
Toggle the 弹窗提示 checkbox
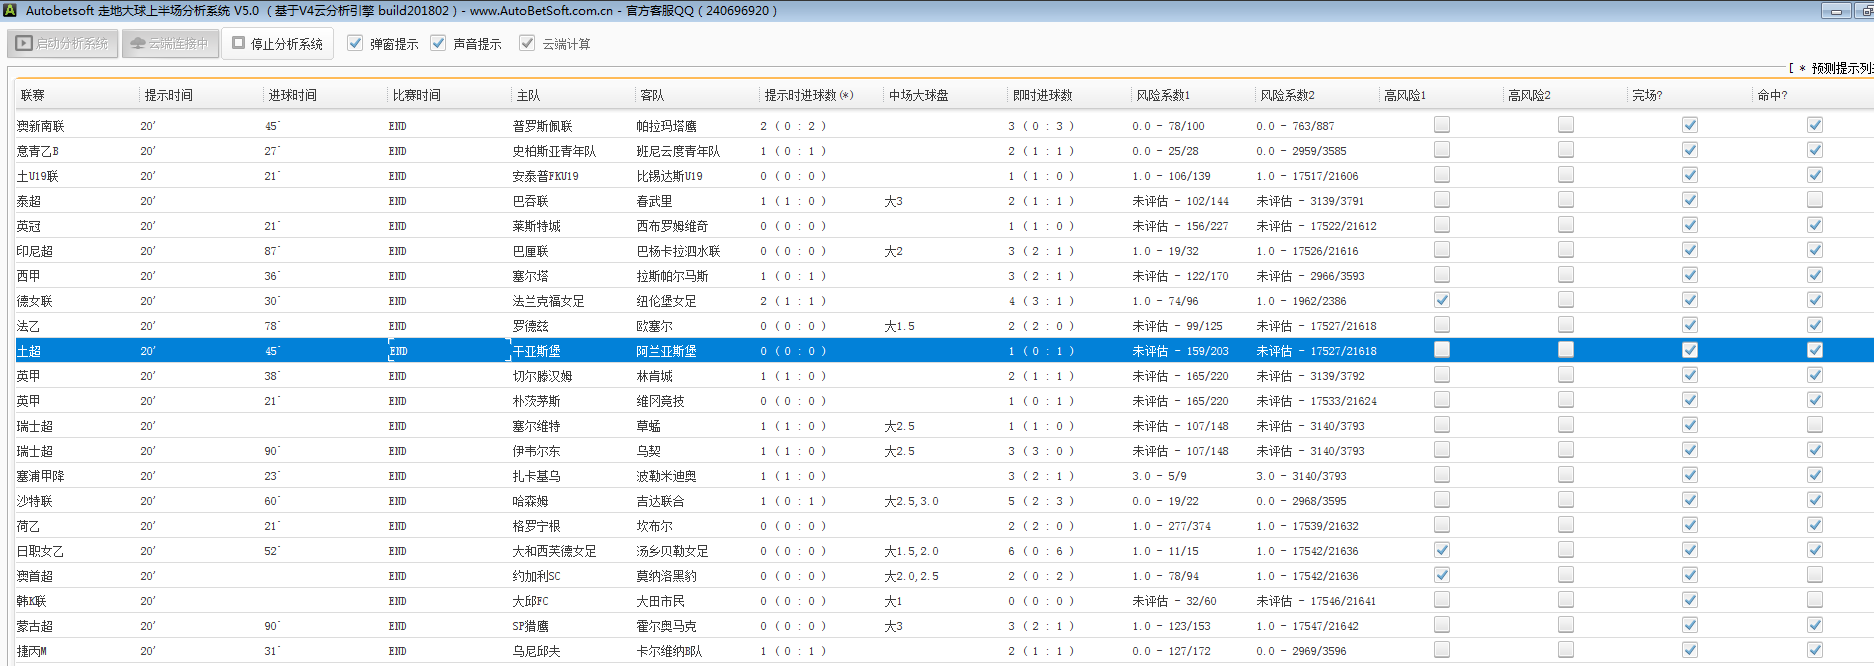[x=355, y=43]
